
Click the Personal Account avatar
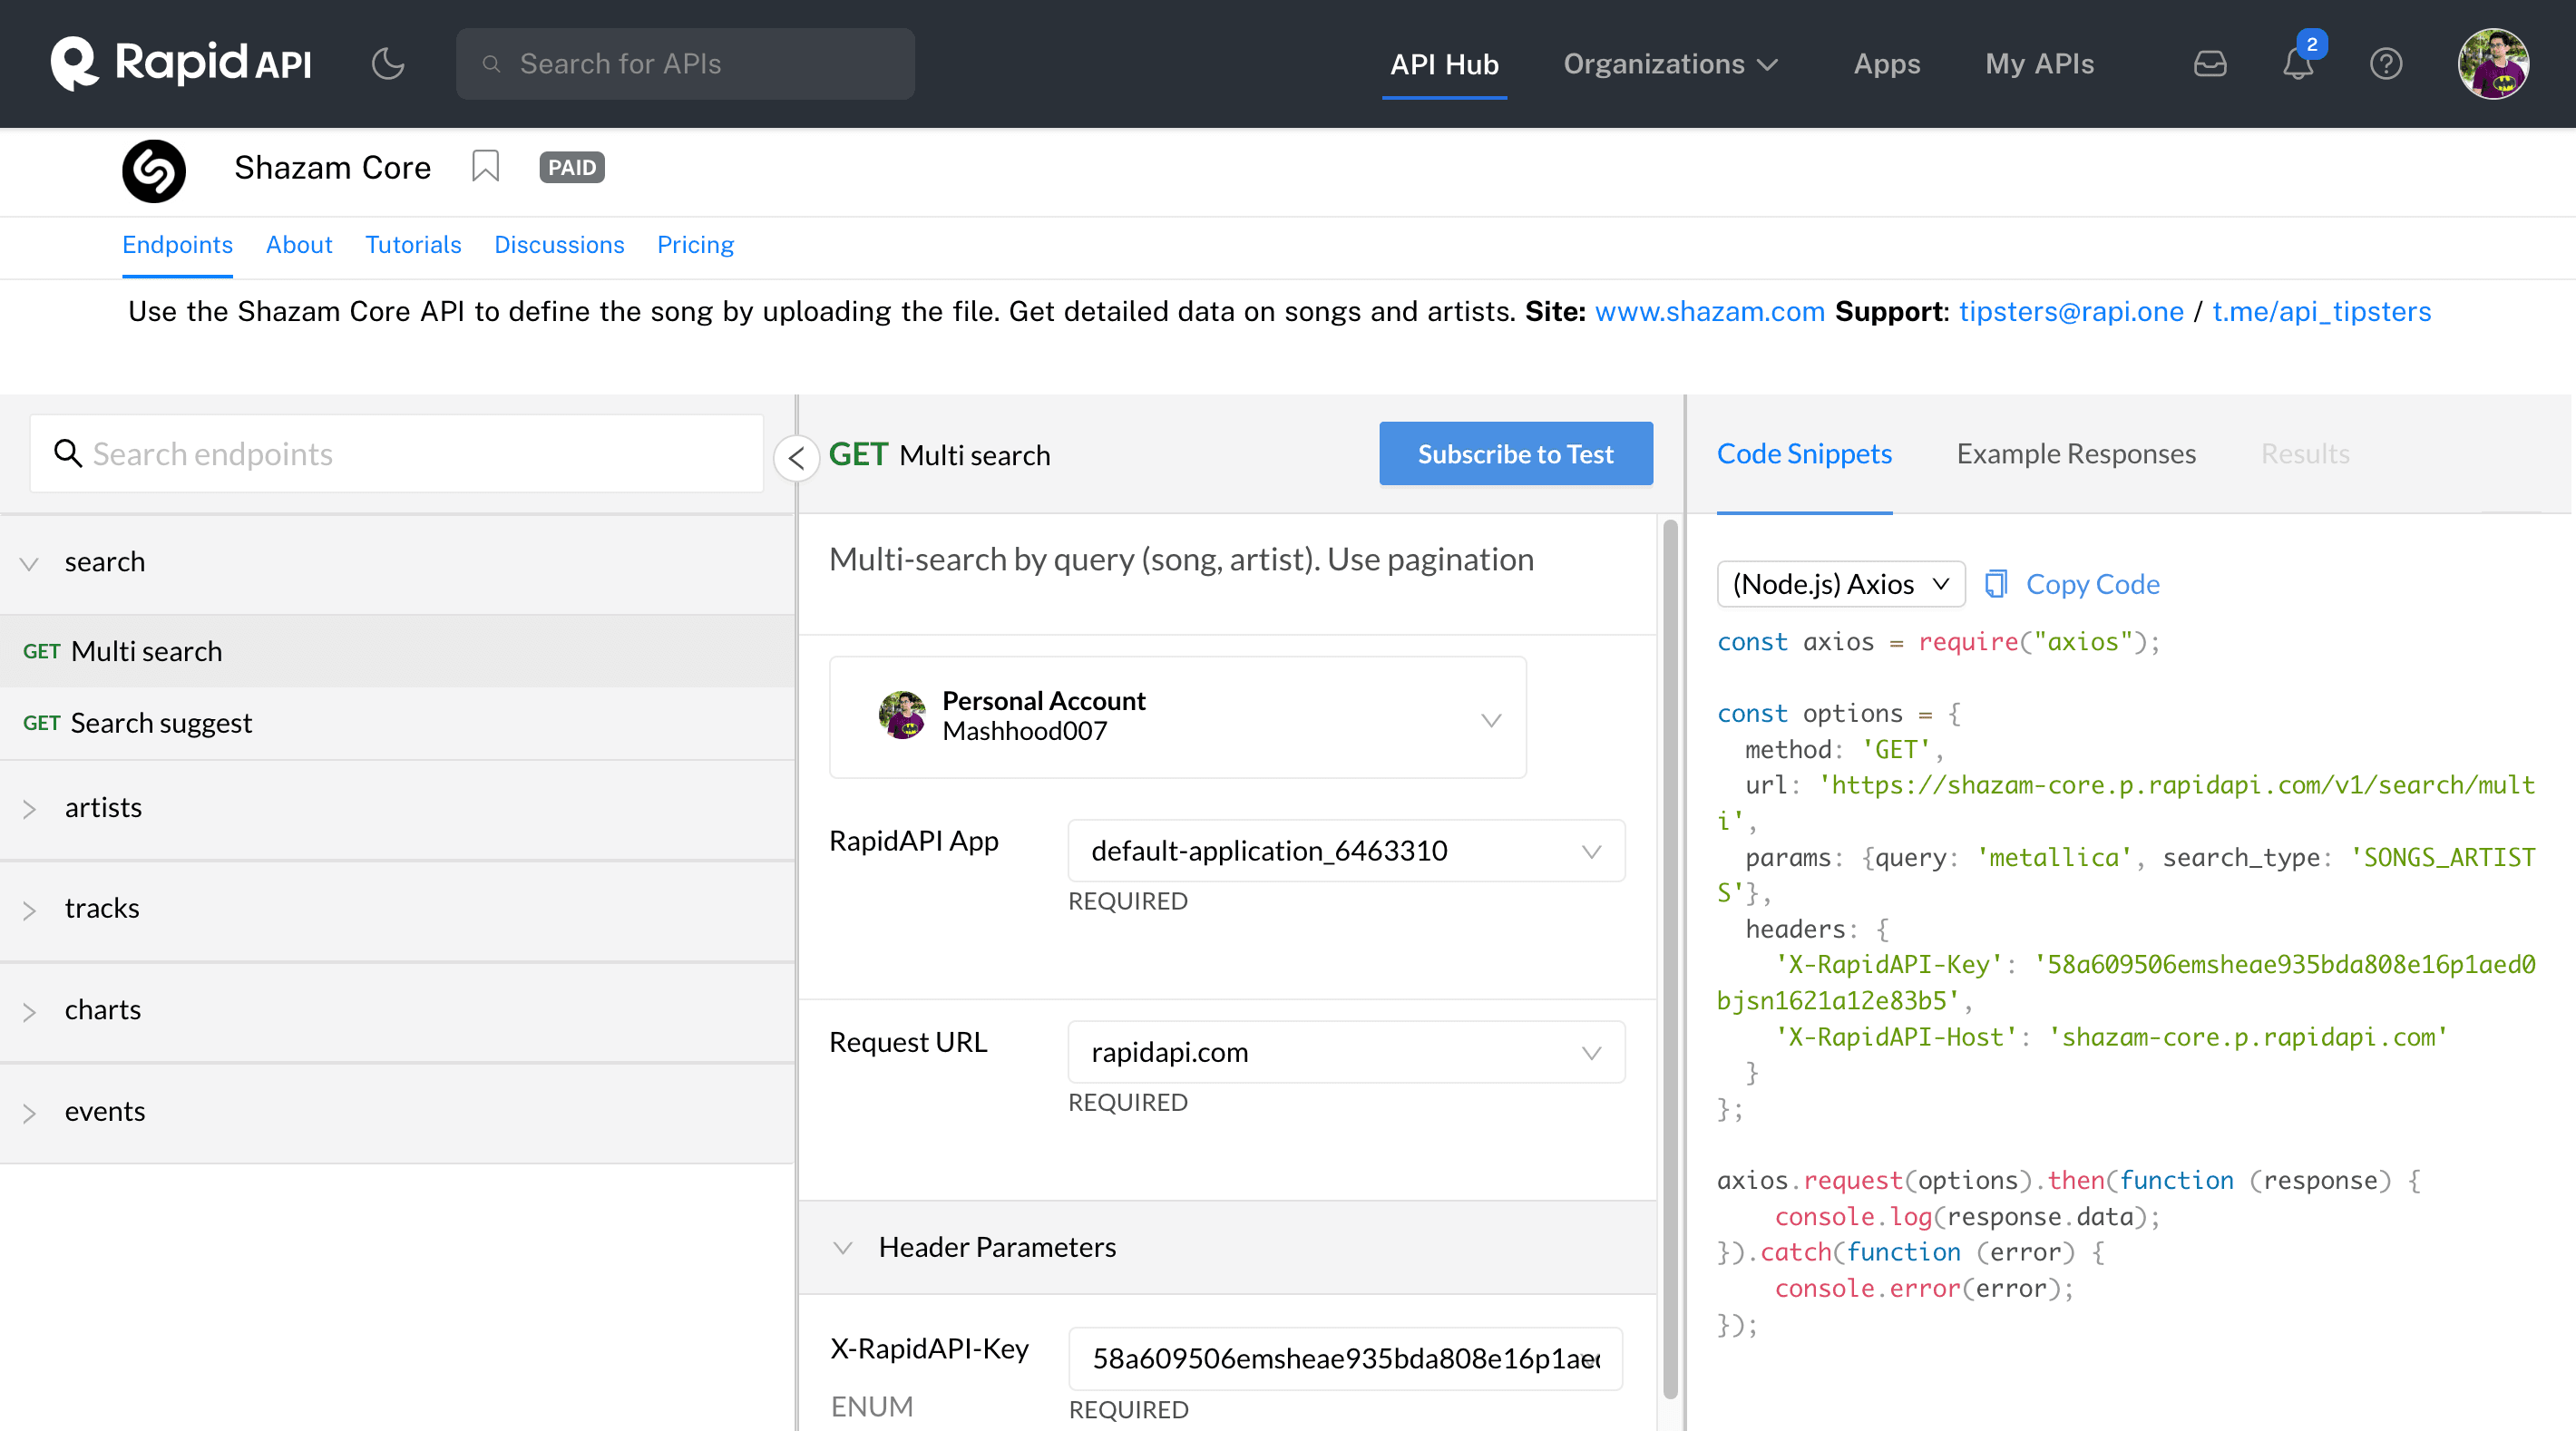point(902,715)
